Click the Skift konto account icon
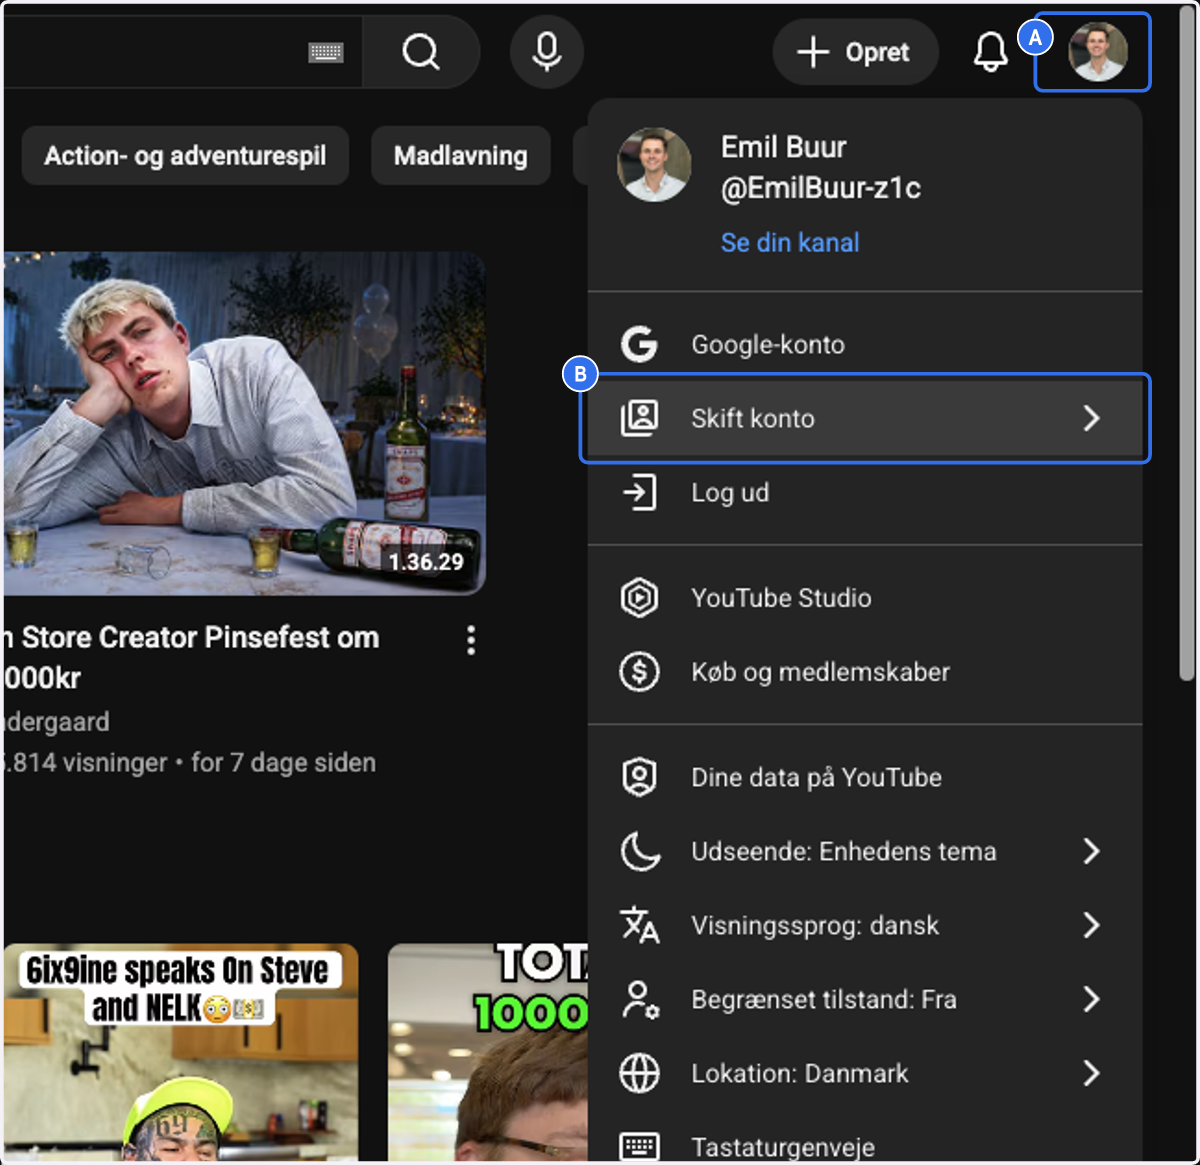This screenshot has width=1200, height=1165. tap(639, 418)
